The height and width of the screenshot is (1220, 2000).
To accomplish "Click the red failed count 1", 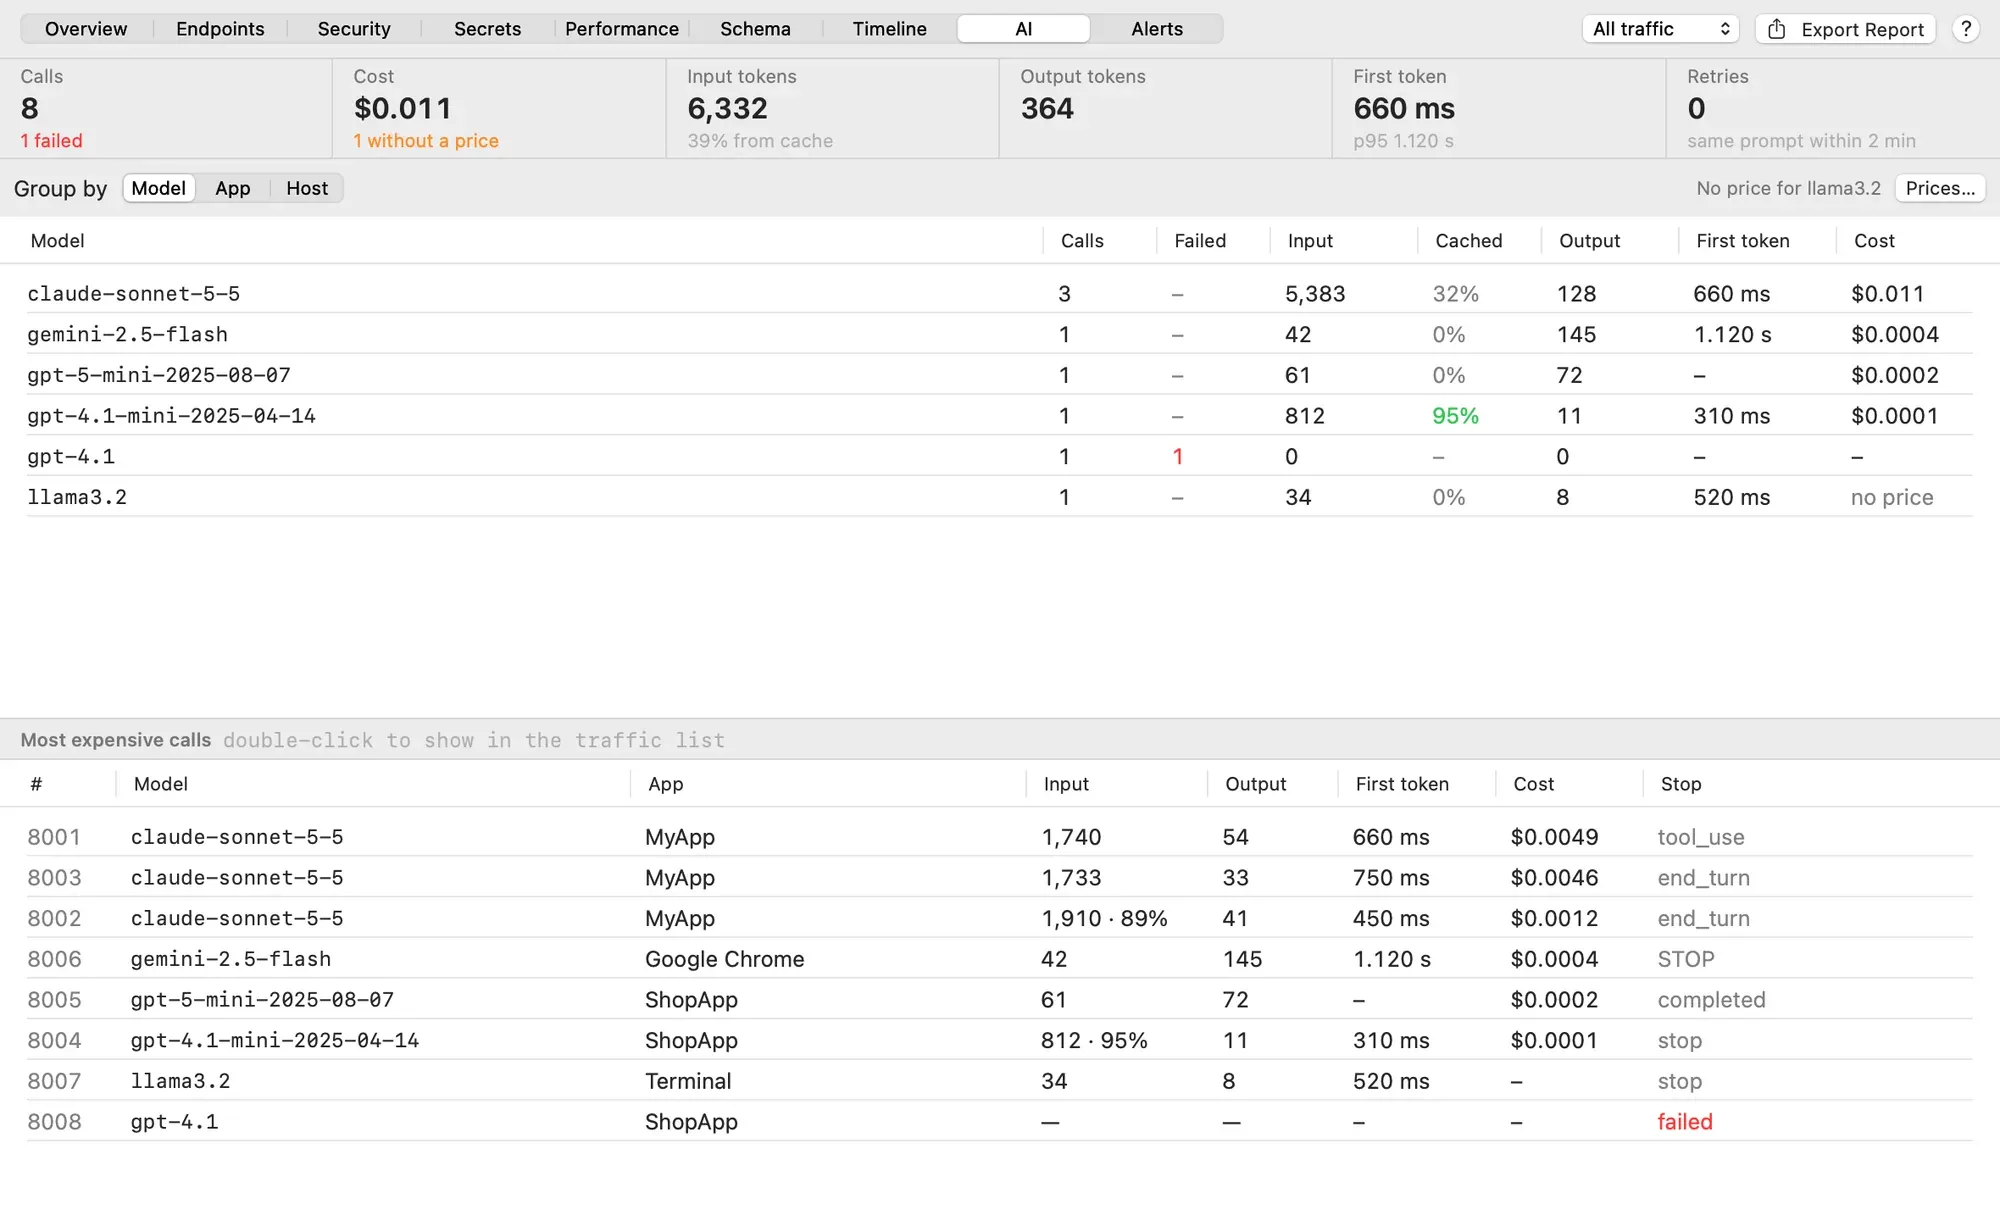I will 1178,457.
